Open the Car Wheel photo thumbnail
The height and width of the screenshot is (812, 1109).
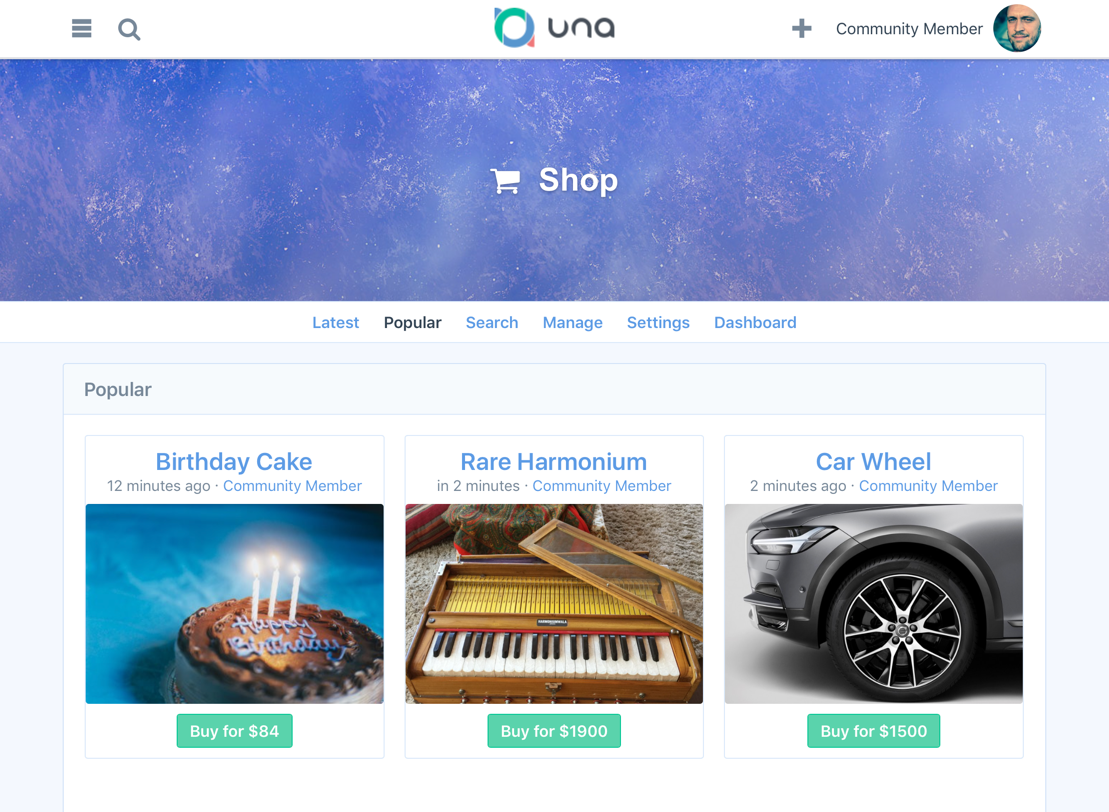873,603
